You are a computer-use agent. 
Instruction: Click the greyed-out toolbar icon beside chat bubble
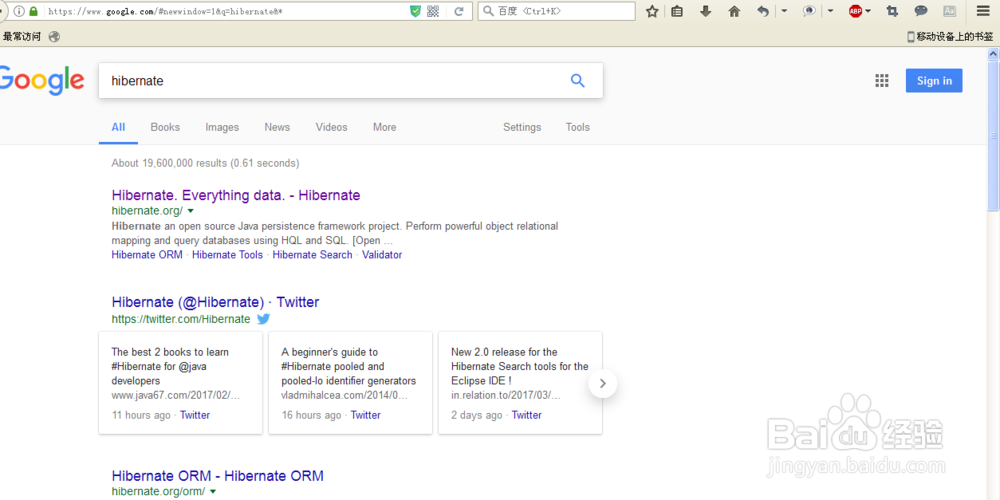(950, 11)
